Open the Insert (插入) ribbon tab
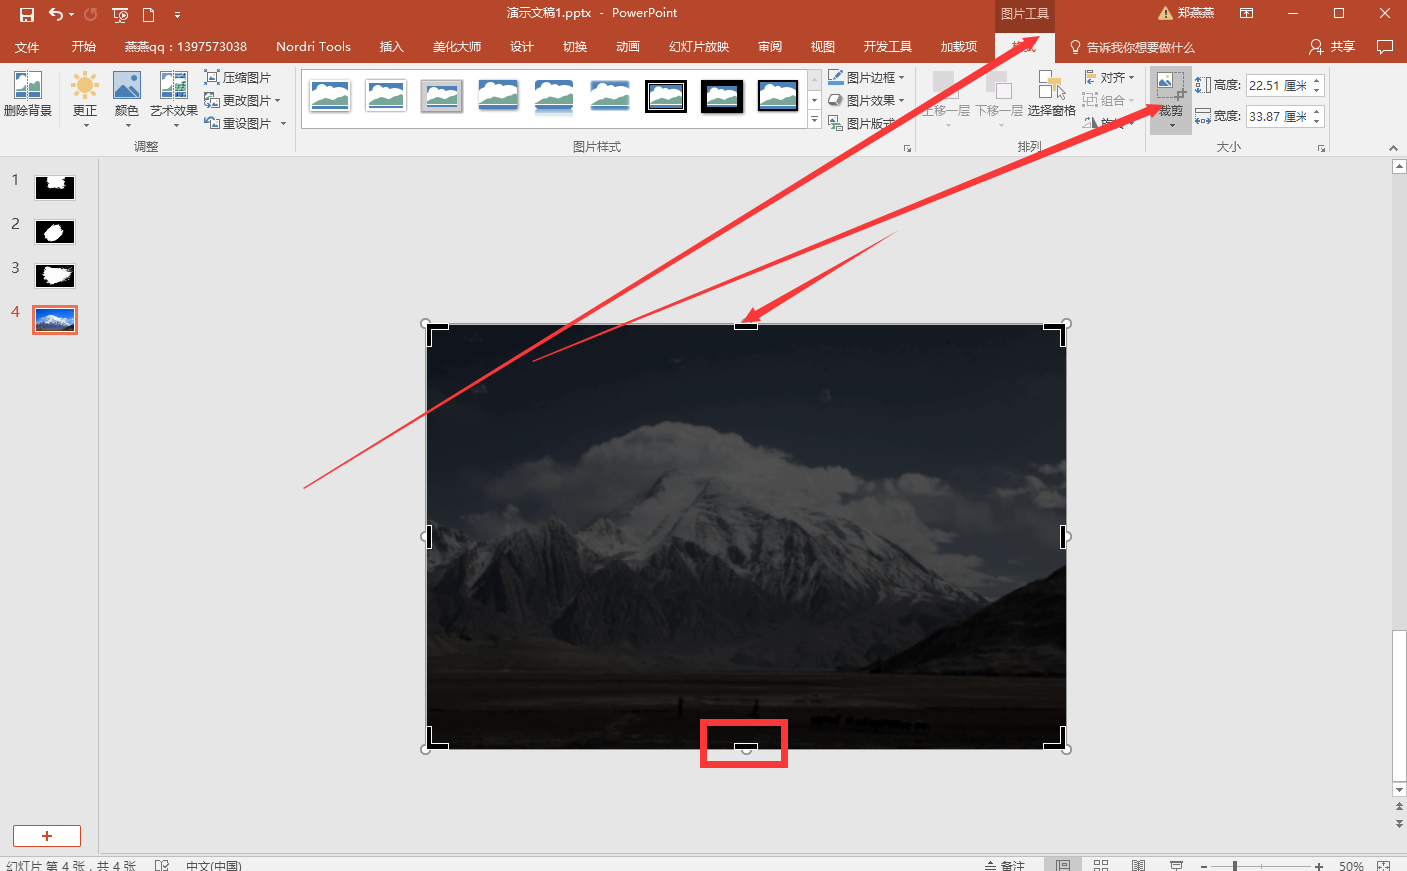Image resolution: width=1407 pixels, height=871 pixels. (x=391, y=47)
